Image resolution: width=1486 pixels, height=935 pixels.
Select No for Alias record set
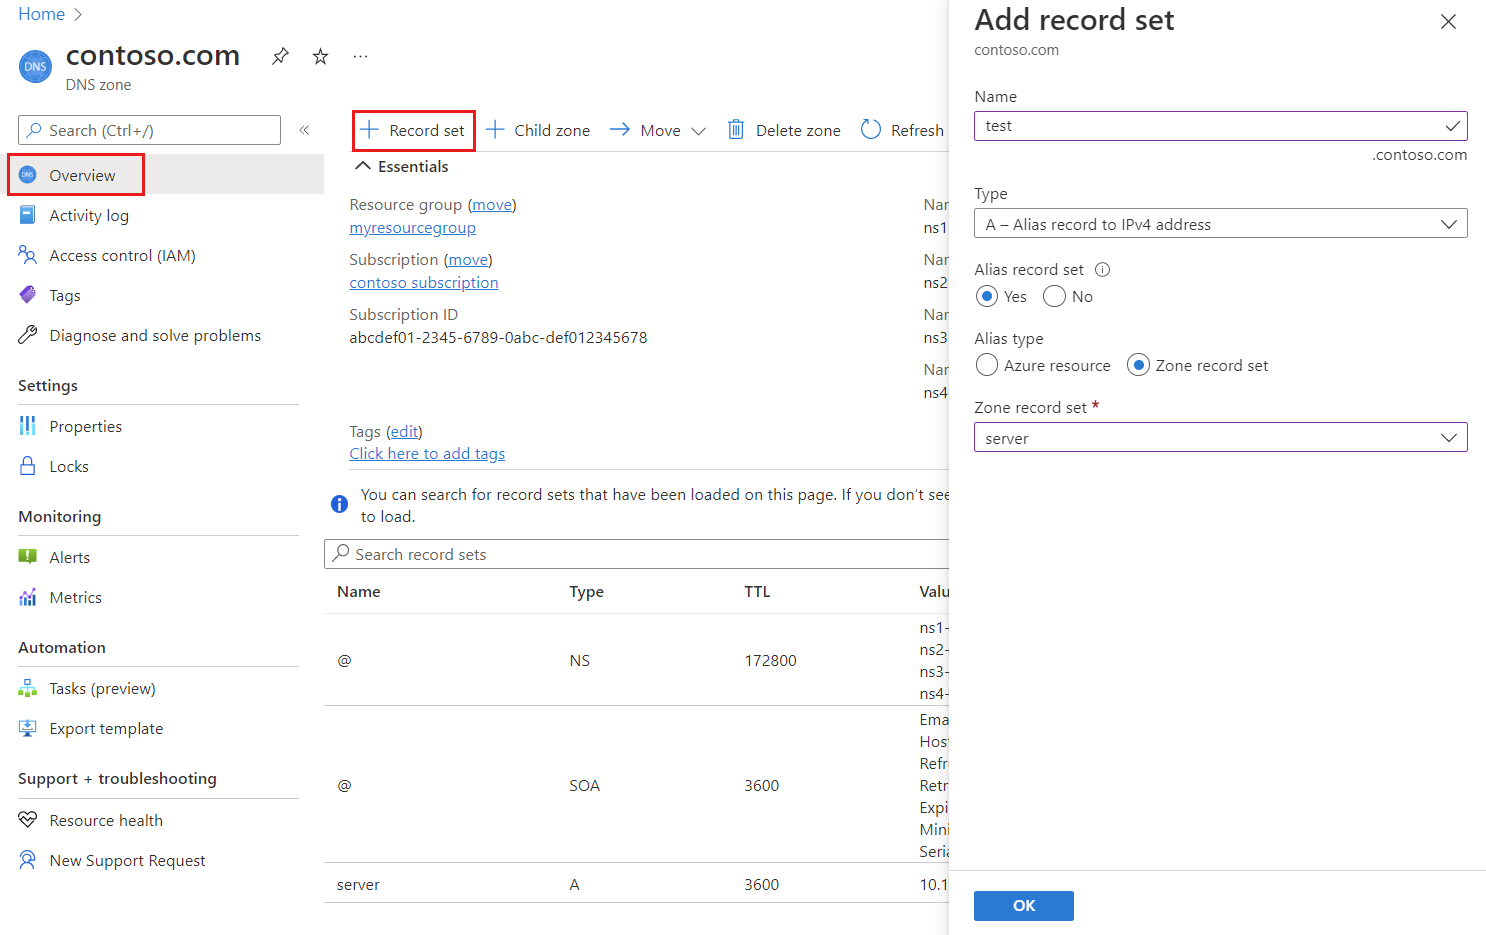pyautogui.click(x=1054, y=297)
